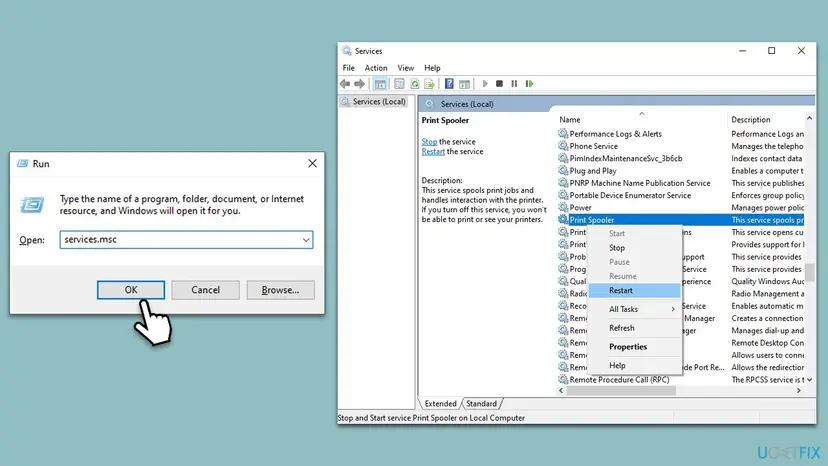Switch to the Standard tab

click(481, 403)
